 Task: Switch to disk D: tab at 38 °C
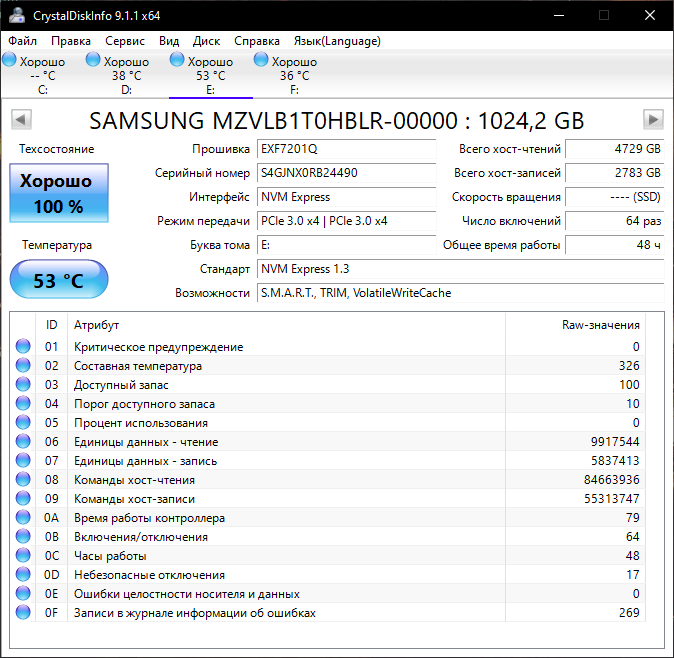point(126,75)
